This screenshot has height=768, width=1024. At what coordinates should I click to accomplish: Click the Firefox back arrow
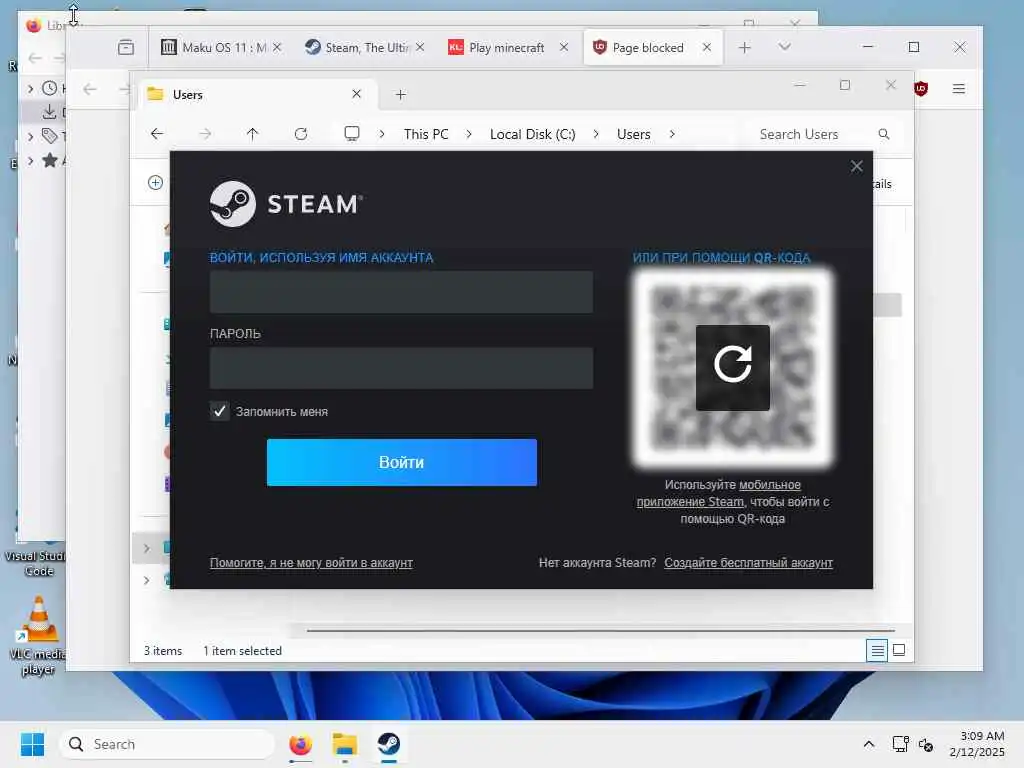tap(89, 89)
